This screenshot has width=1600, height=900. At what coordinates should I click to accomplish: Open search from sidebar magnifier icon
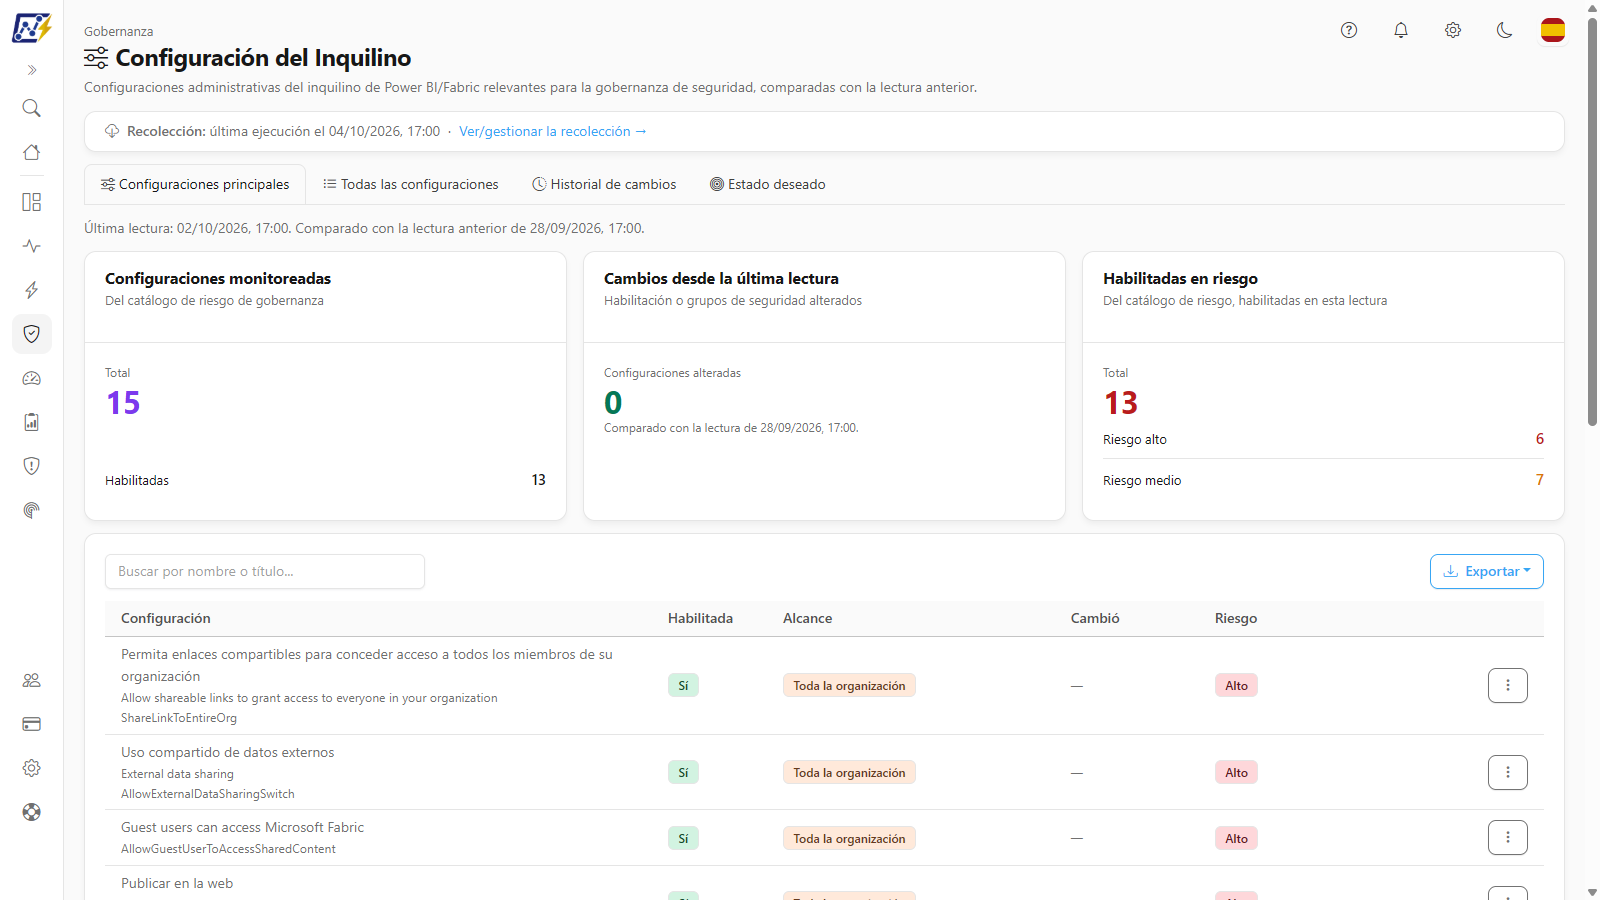[32, 108]
